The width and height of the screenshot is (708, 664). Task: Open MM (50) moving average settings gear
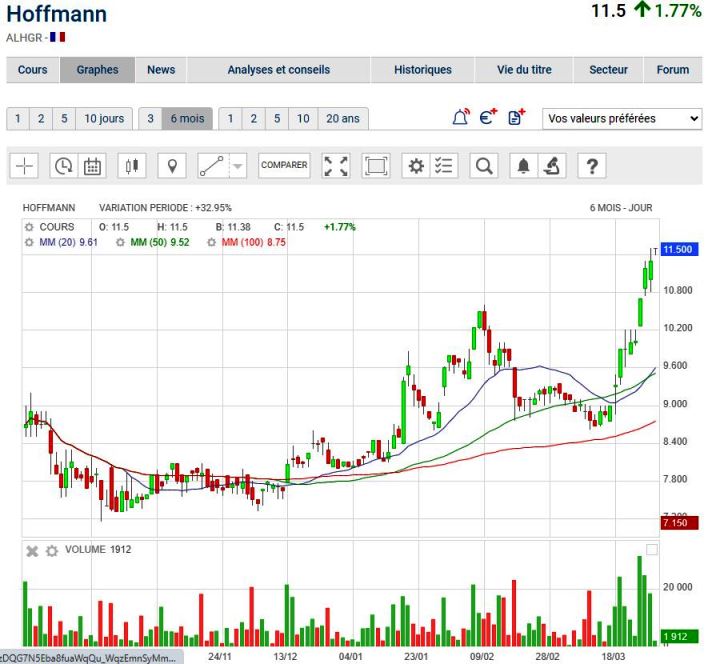click(x=120, y=242)
